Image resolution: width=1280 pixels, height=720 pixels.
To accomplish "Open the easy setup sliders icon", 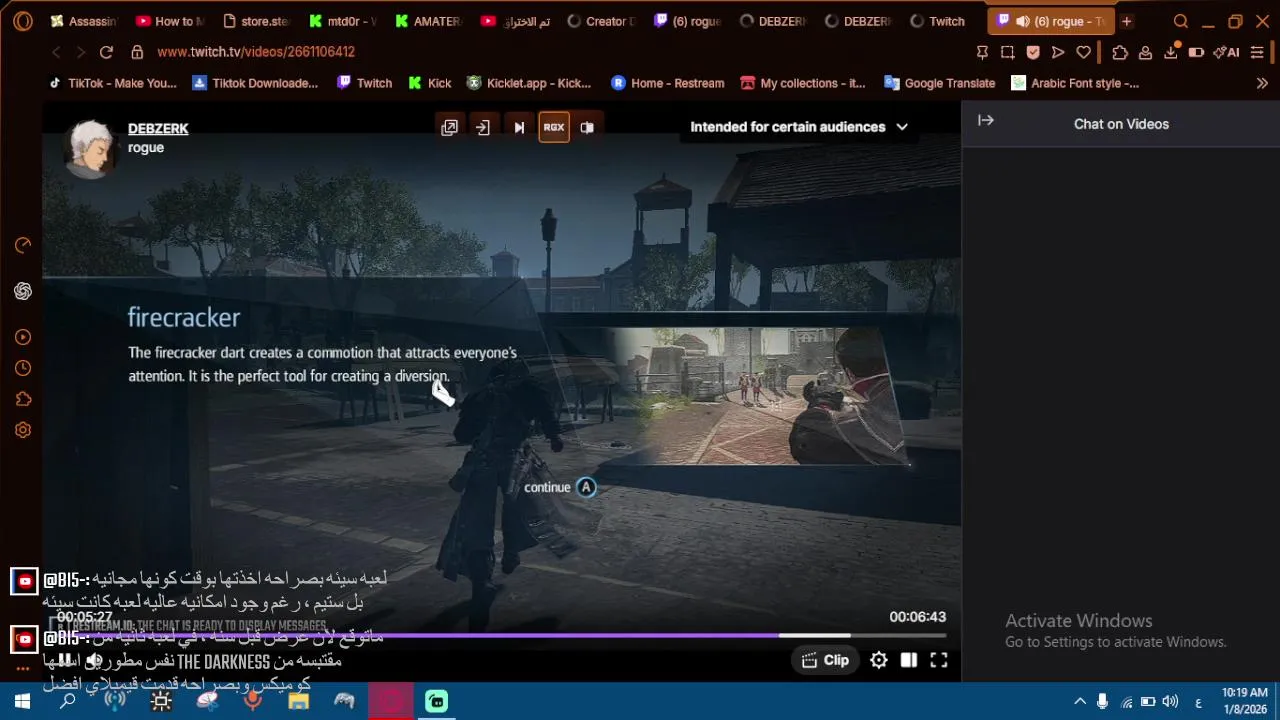I will (1257, 52).
